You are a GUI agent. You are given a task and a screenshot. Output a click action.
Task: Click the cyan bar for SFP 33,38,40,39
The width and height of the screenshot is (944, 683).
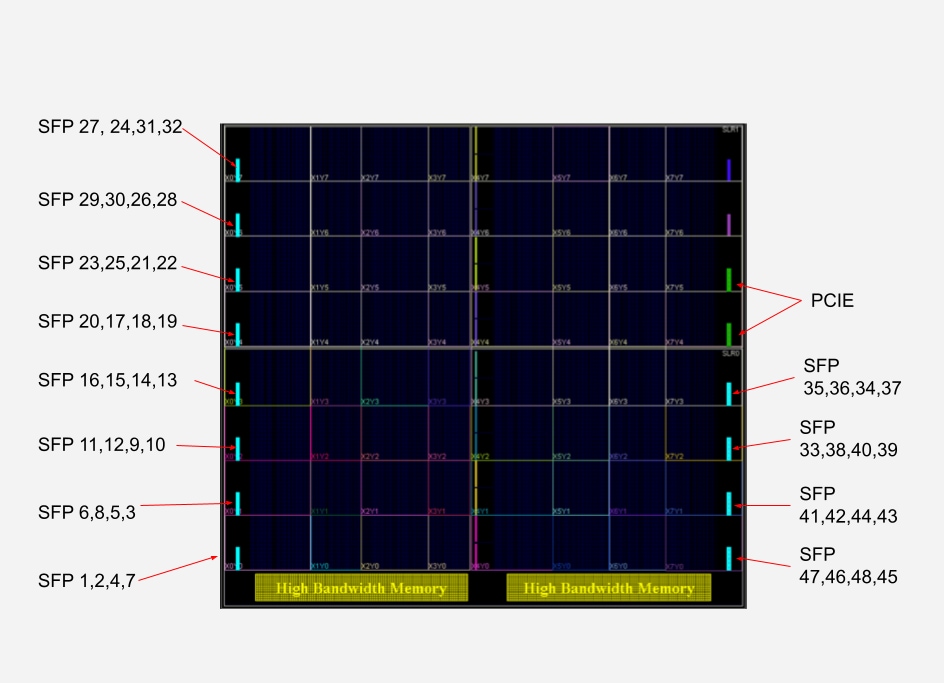tap(729, 449)
